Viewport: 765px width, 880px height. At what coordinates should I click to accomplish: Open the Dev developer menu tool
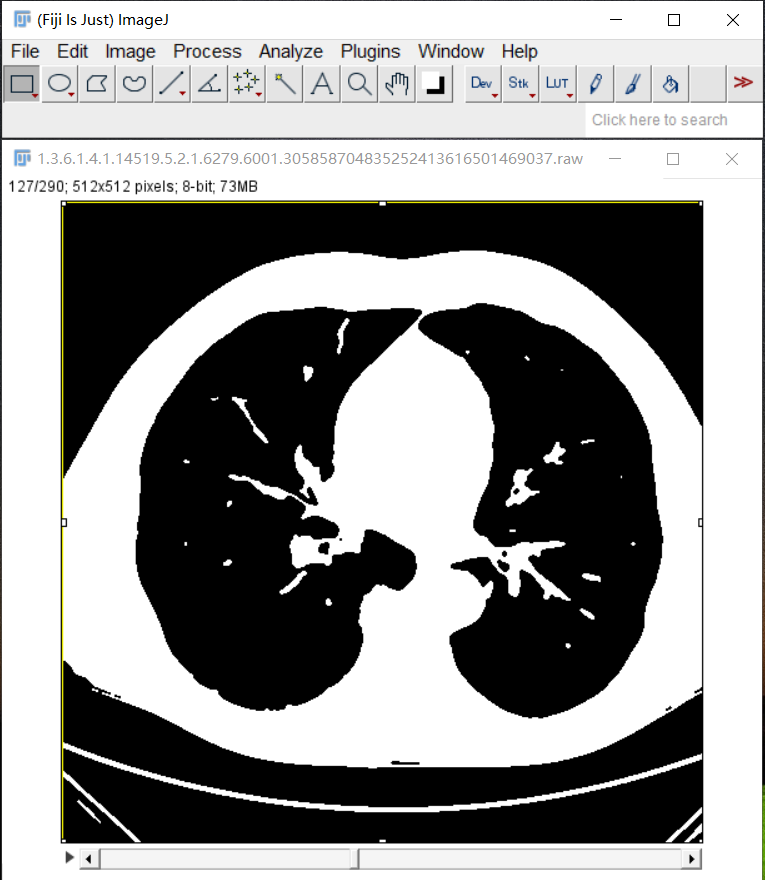(483, 84)
